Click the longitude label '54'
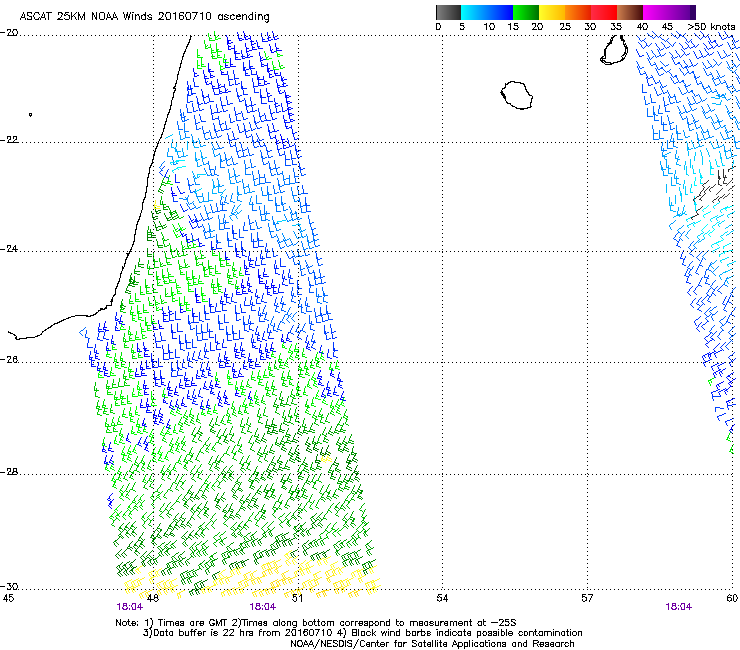Image resolution: width=740 pixels, height=650 pixels. pos(442,599)
